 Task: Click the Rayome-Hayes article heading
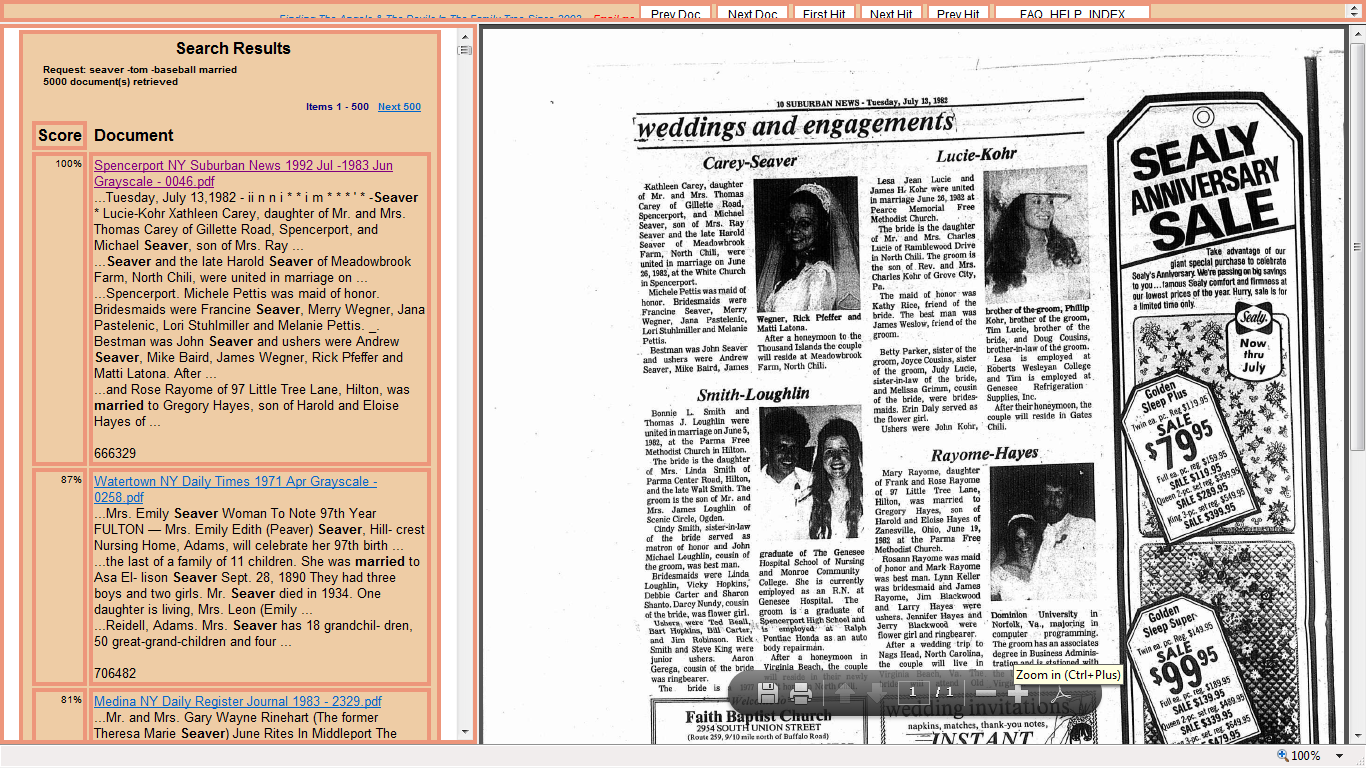point(986,454)
